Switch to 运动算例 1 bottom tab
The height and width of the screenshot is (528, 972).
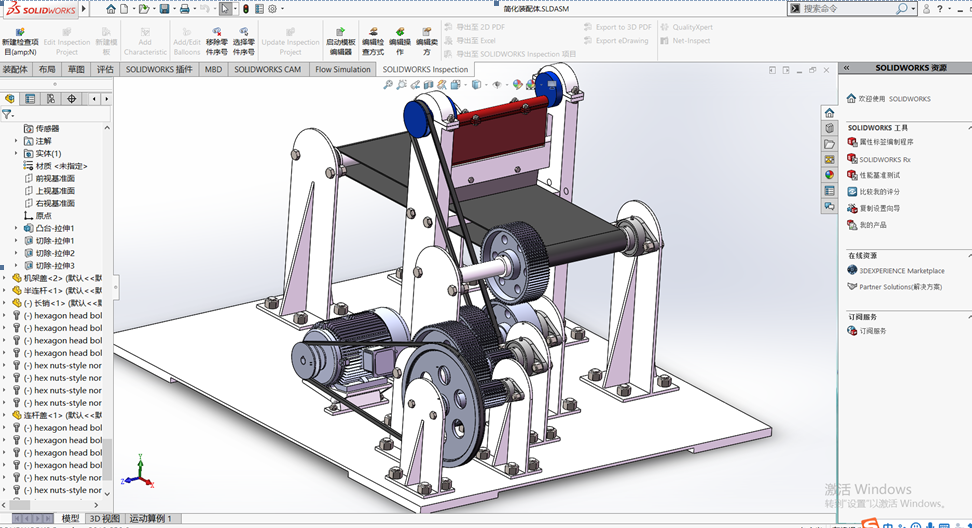(x=151, y=518)
